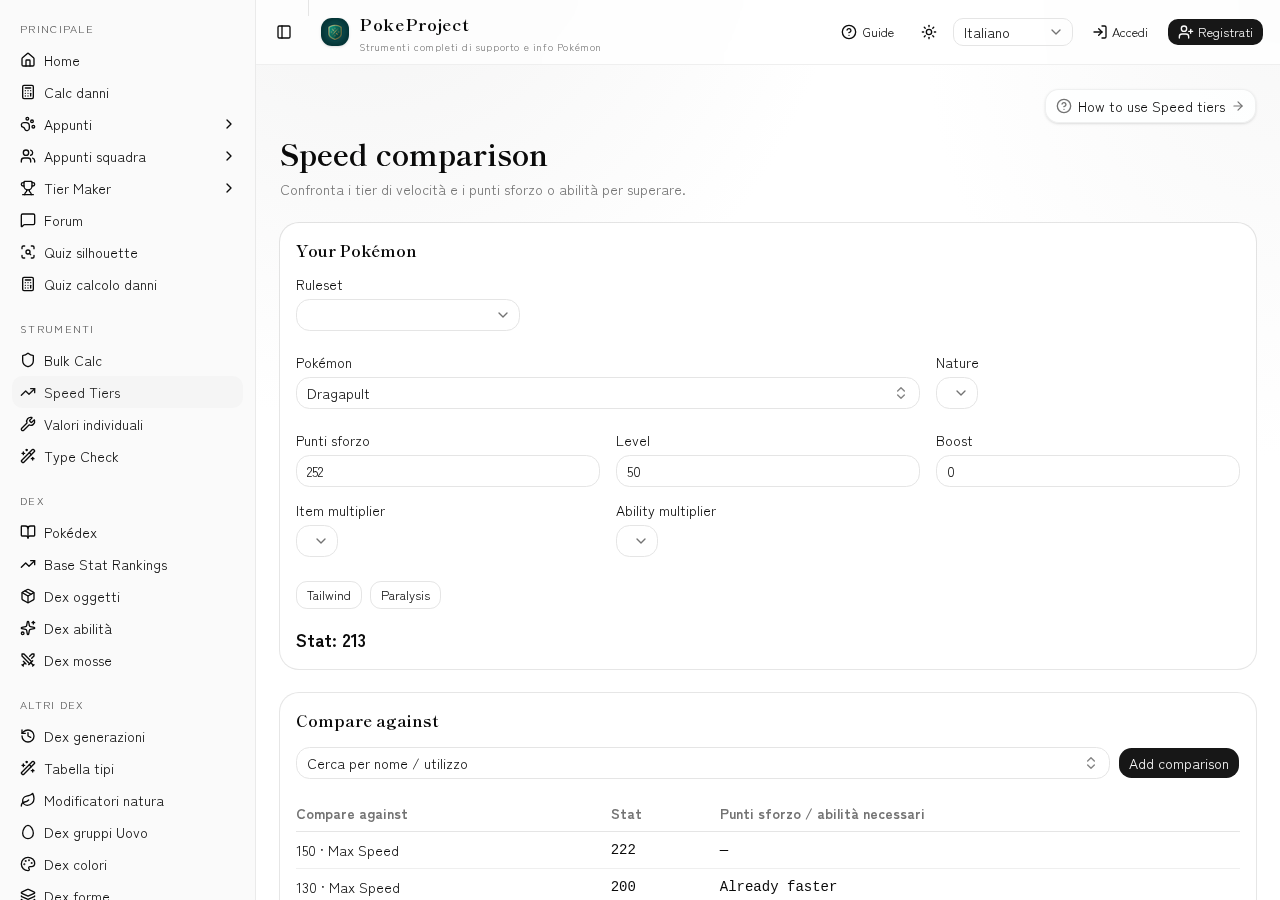Click the Level input field

pyautogui.click(x=768, y=471)
